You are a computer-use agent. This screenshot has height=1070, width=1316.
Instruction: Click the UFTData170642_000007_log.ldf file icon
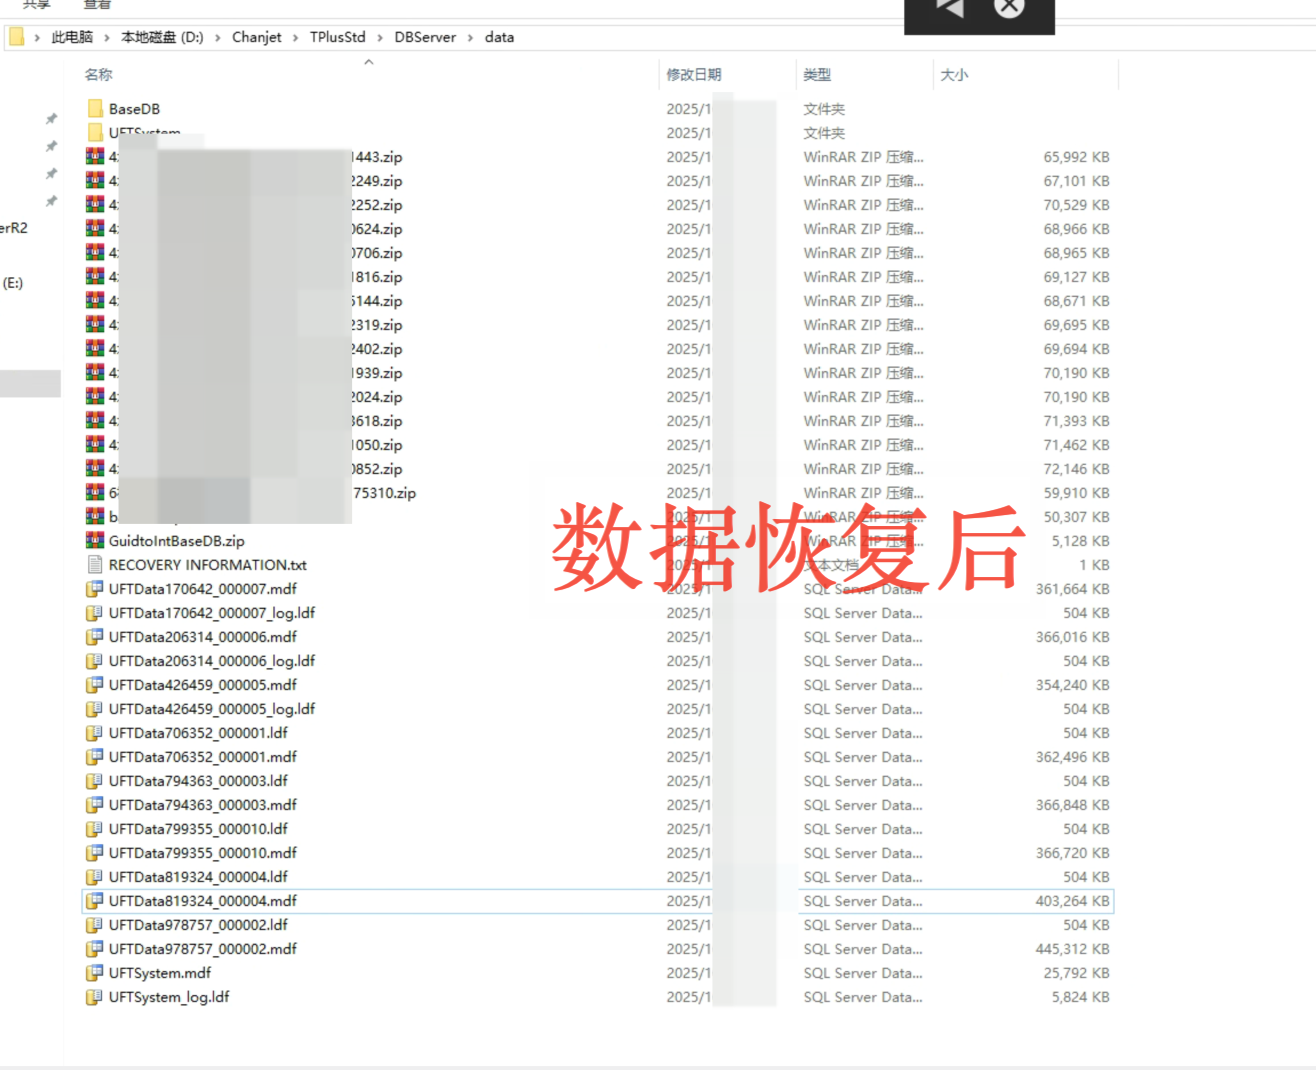[95, 613]
